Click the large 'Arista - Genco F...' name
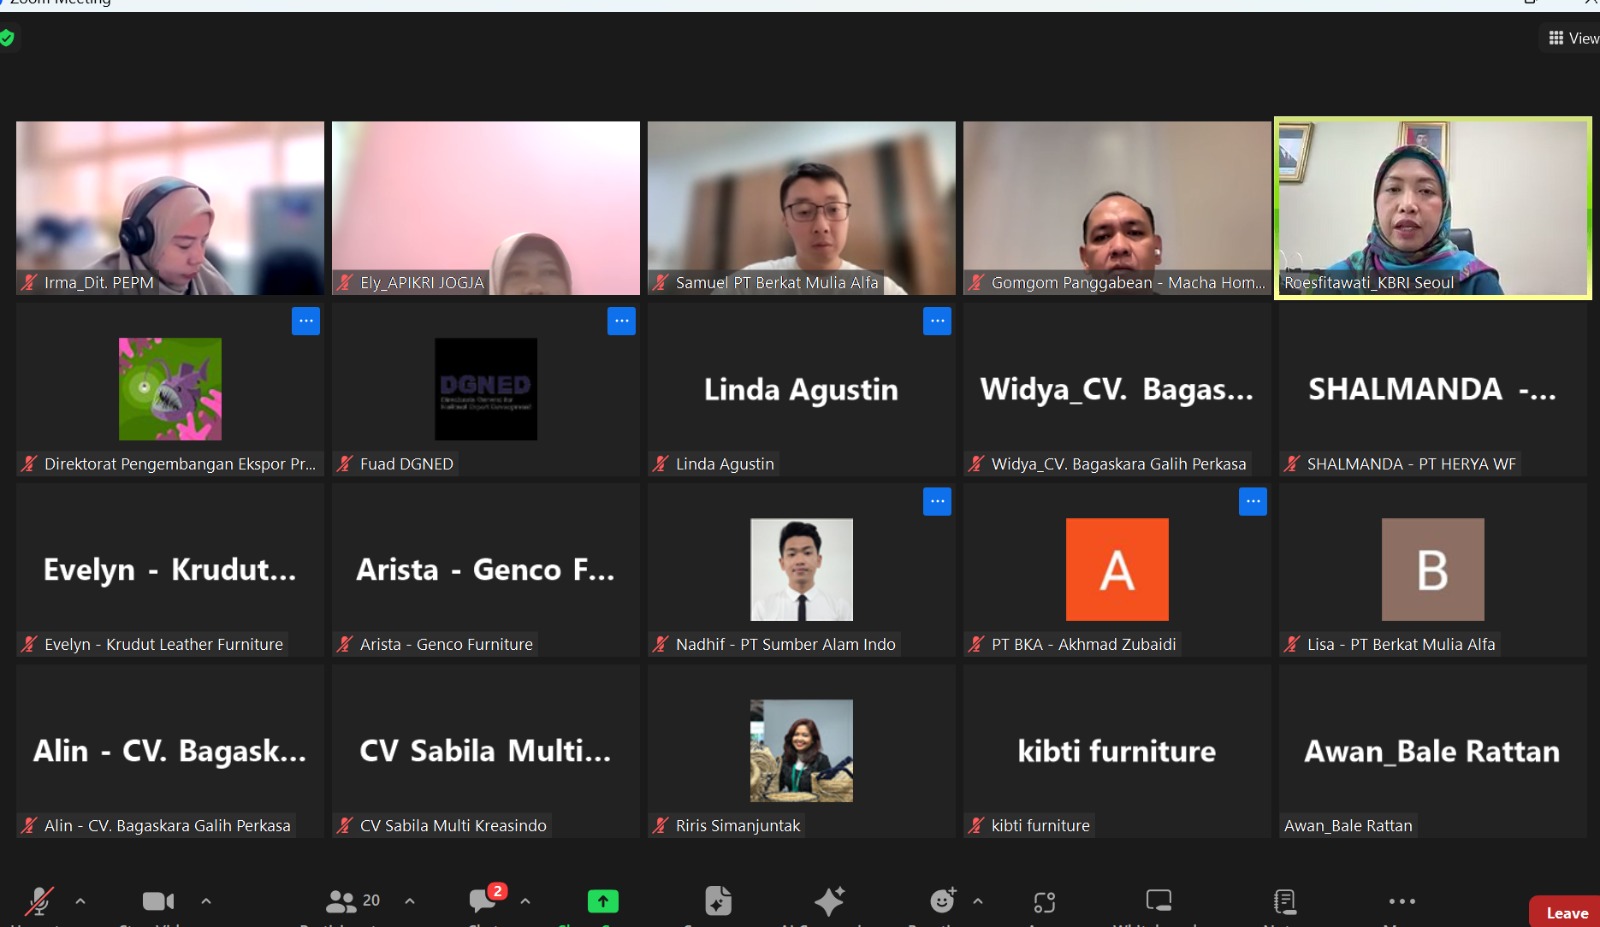 (x=486, y=570)
